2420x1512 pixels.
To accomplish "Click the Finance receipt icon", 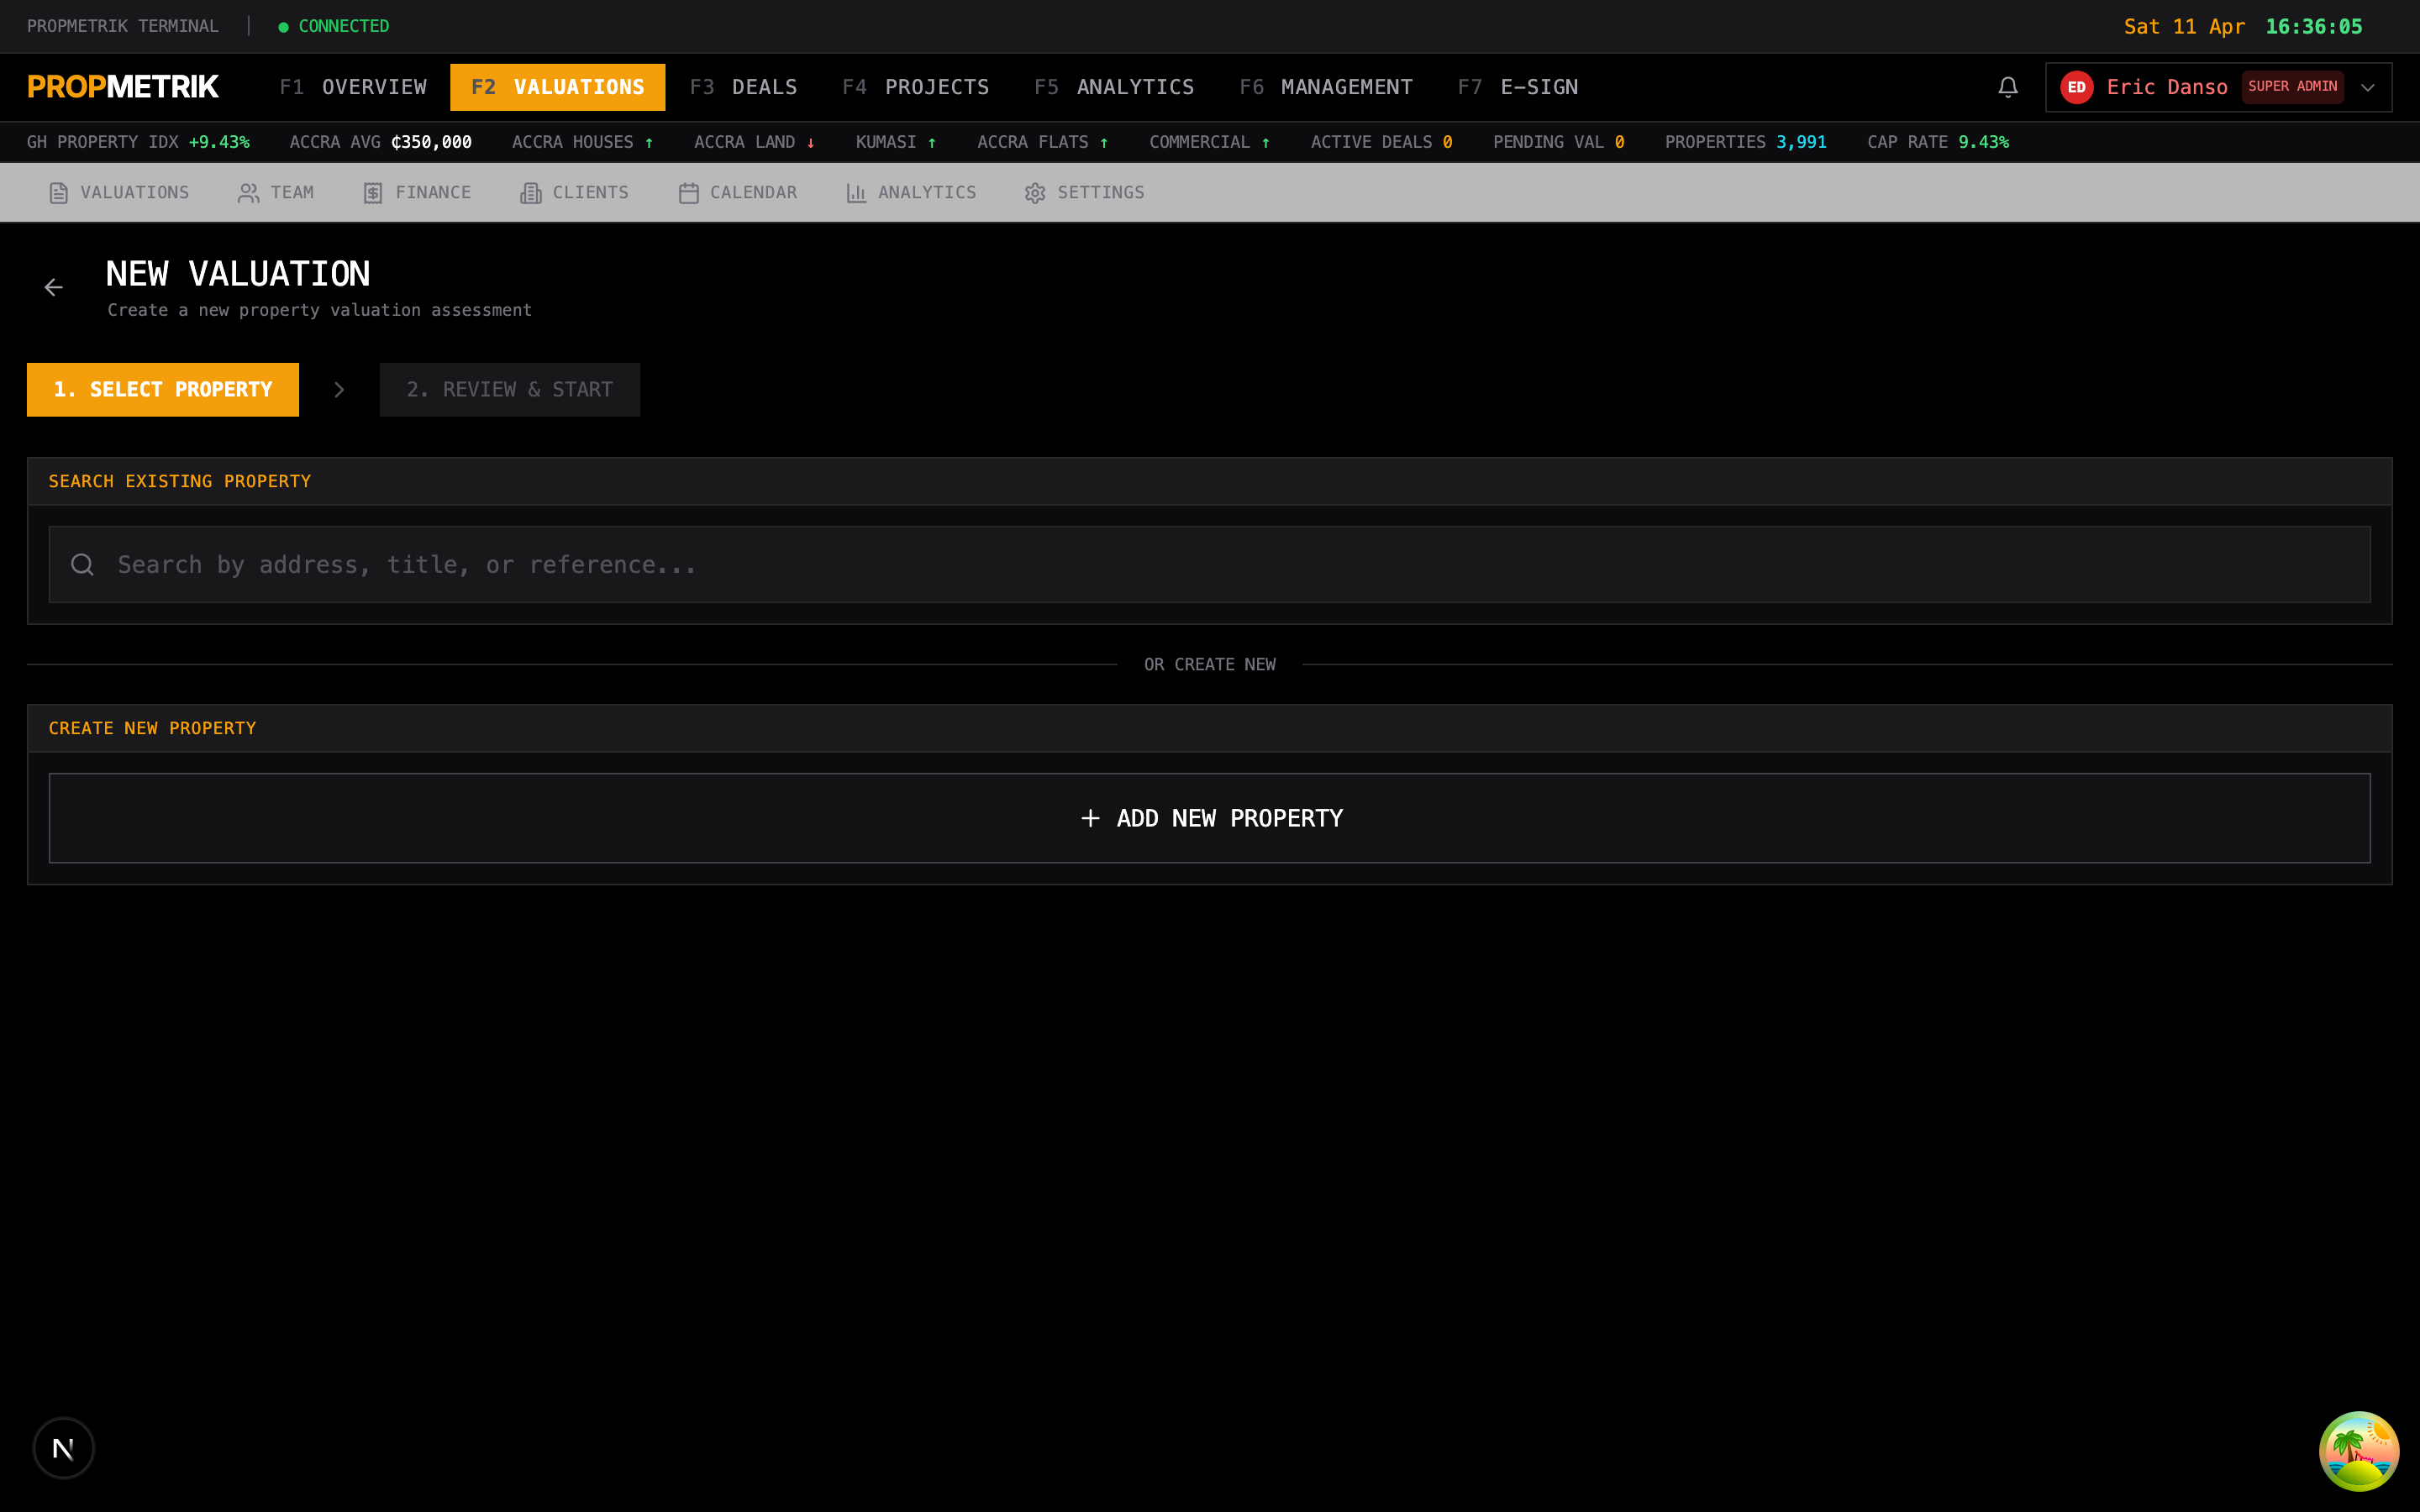I will tap(373, 193).
